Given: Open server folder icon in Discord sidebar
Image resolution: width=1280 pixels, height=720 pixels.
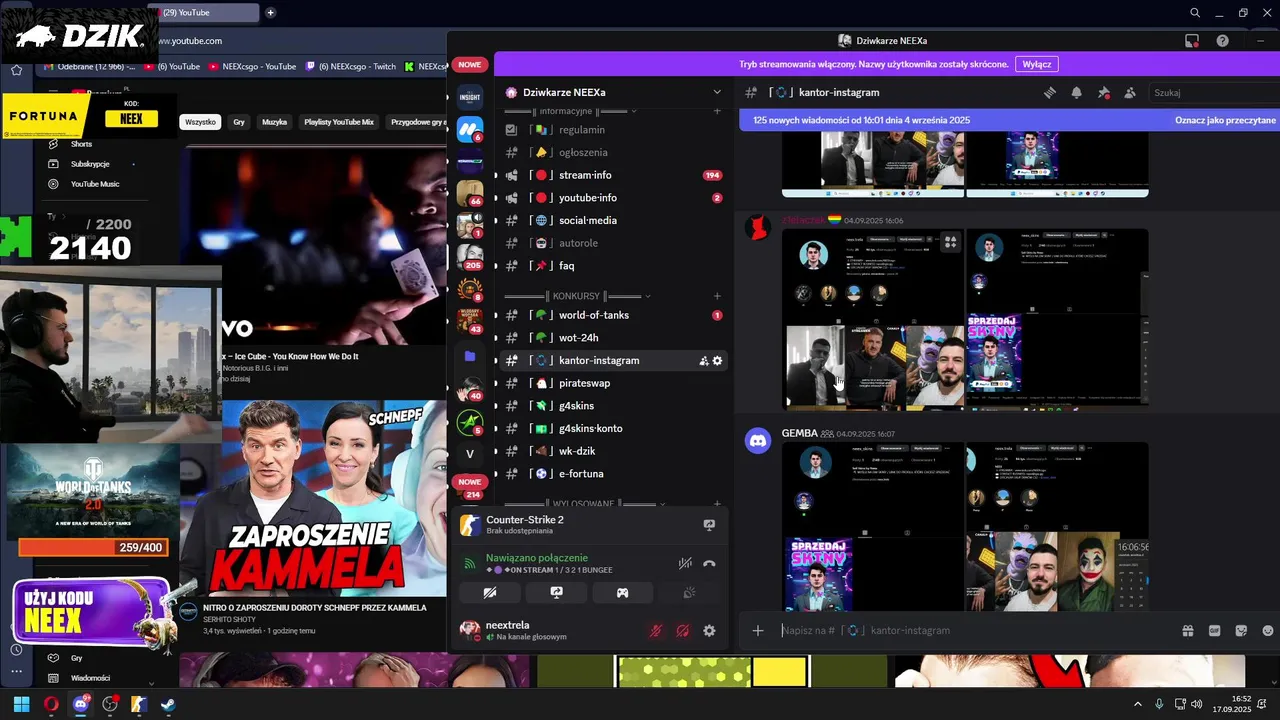Looking at the screenshot, I should [470, 356].
